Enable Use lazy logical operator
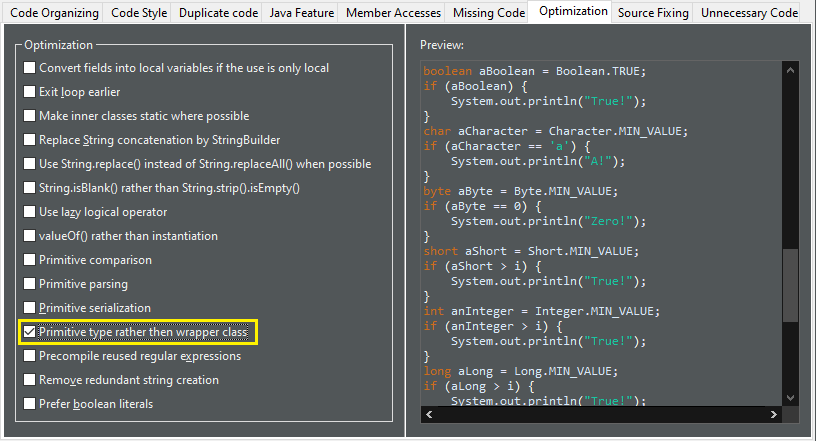 coord(30,212)
